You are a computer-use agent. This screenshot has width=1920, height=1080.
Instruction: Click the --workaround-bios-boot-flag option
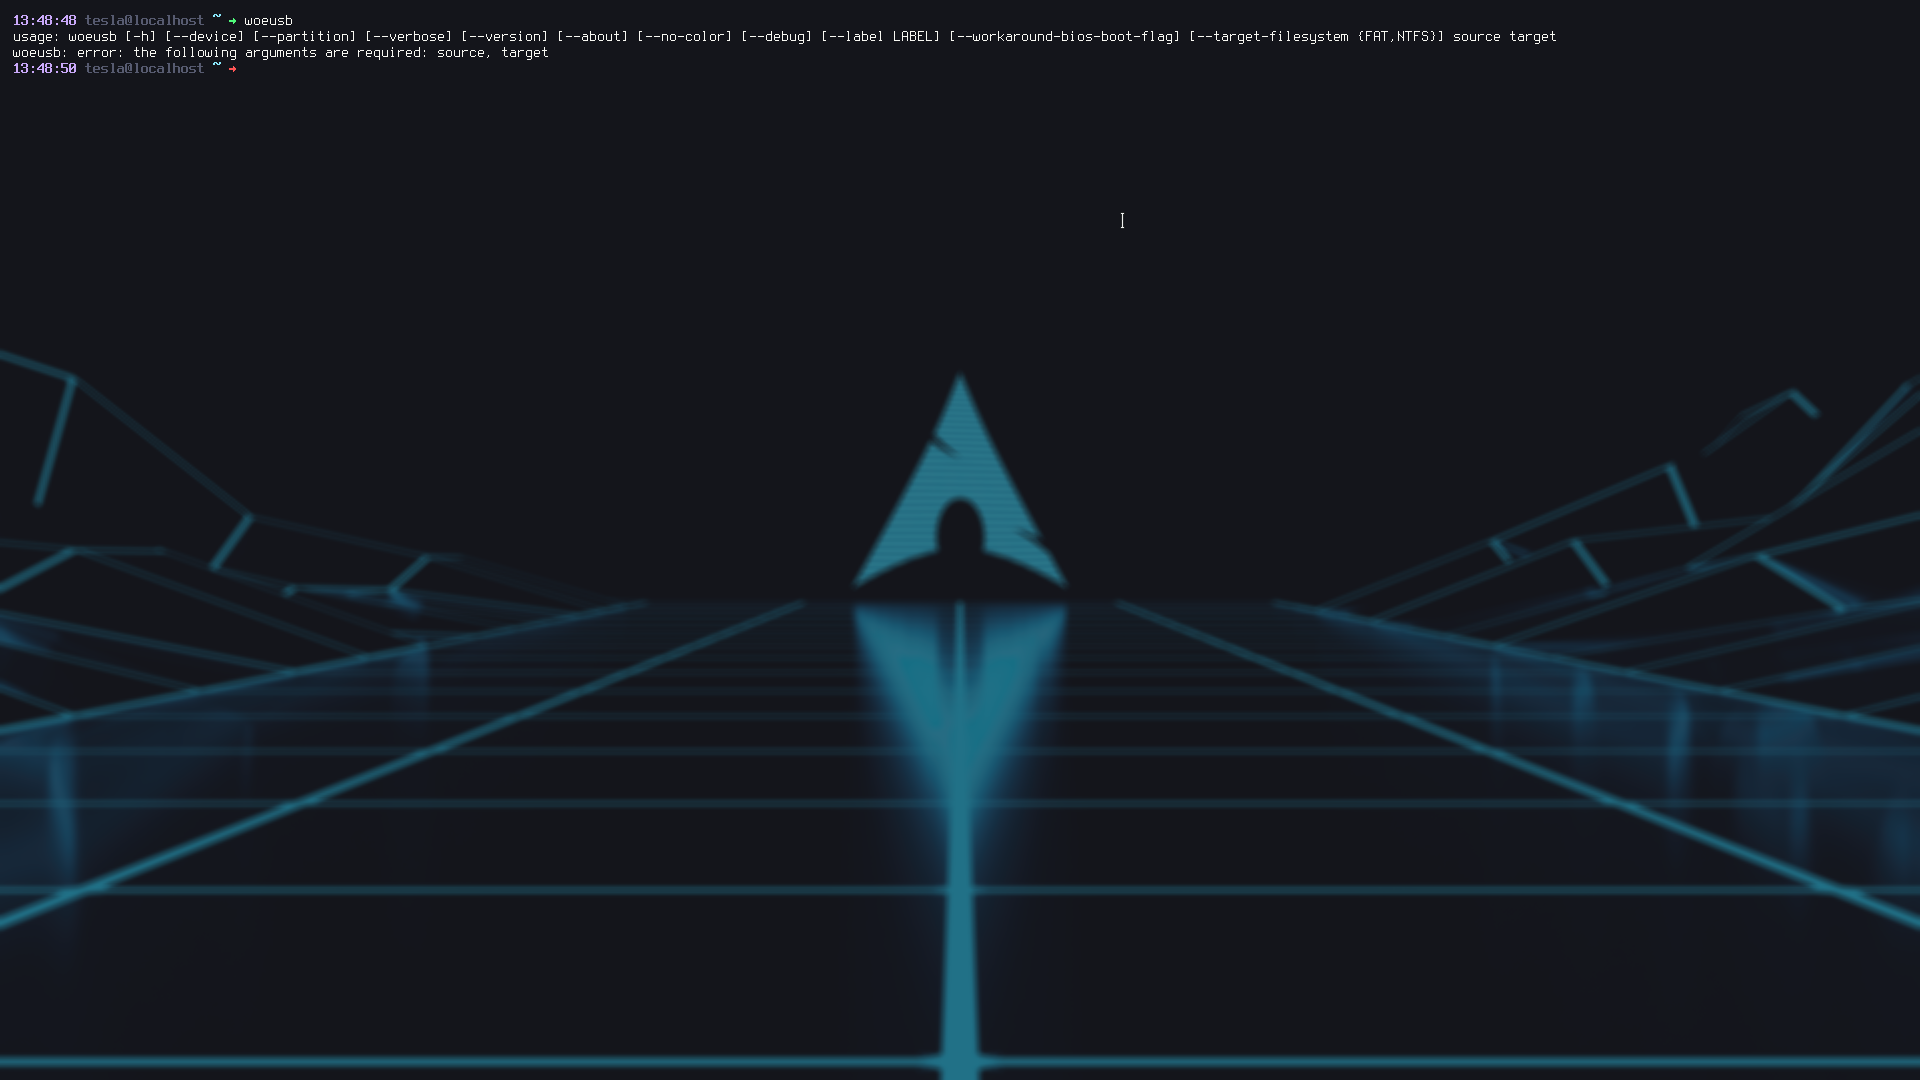pyautogui.click(x=1064, y=37)
